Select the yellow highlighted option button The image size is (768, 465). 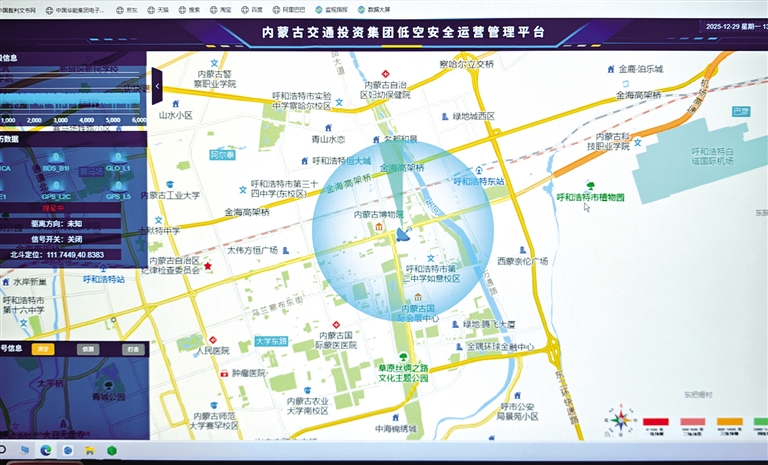pyautogui.click(x=44, y=350)
